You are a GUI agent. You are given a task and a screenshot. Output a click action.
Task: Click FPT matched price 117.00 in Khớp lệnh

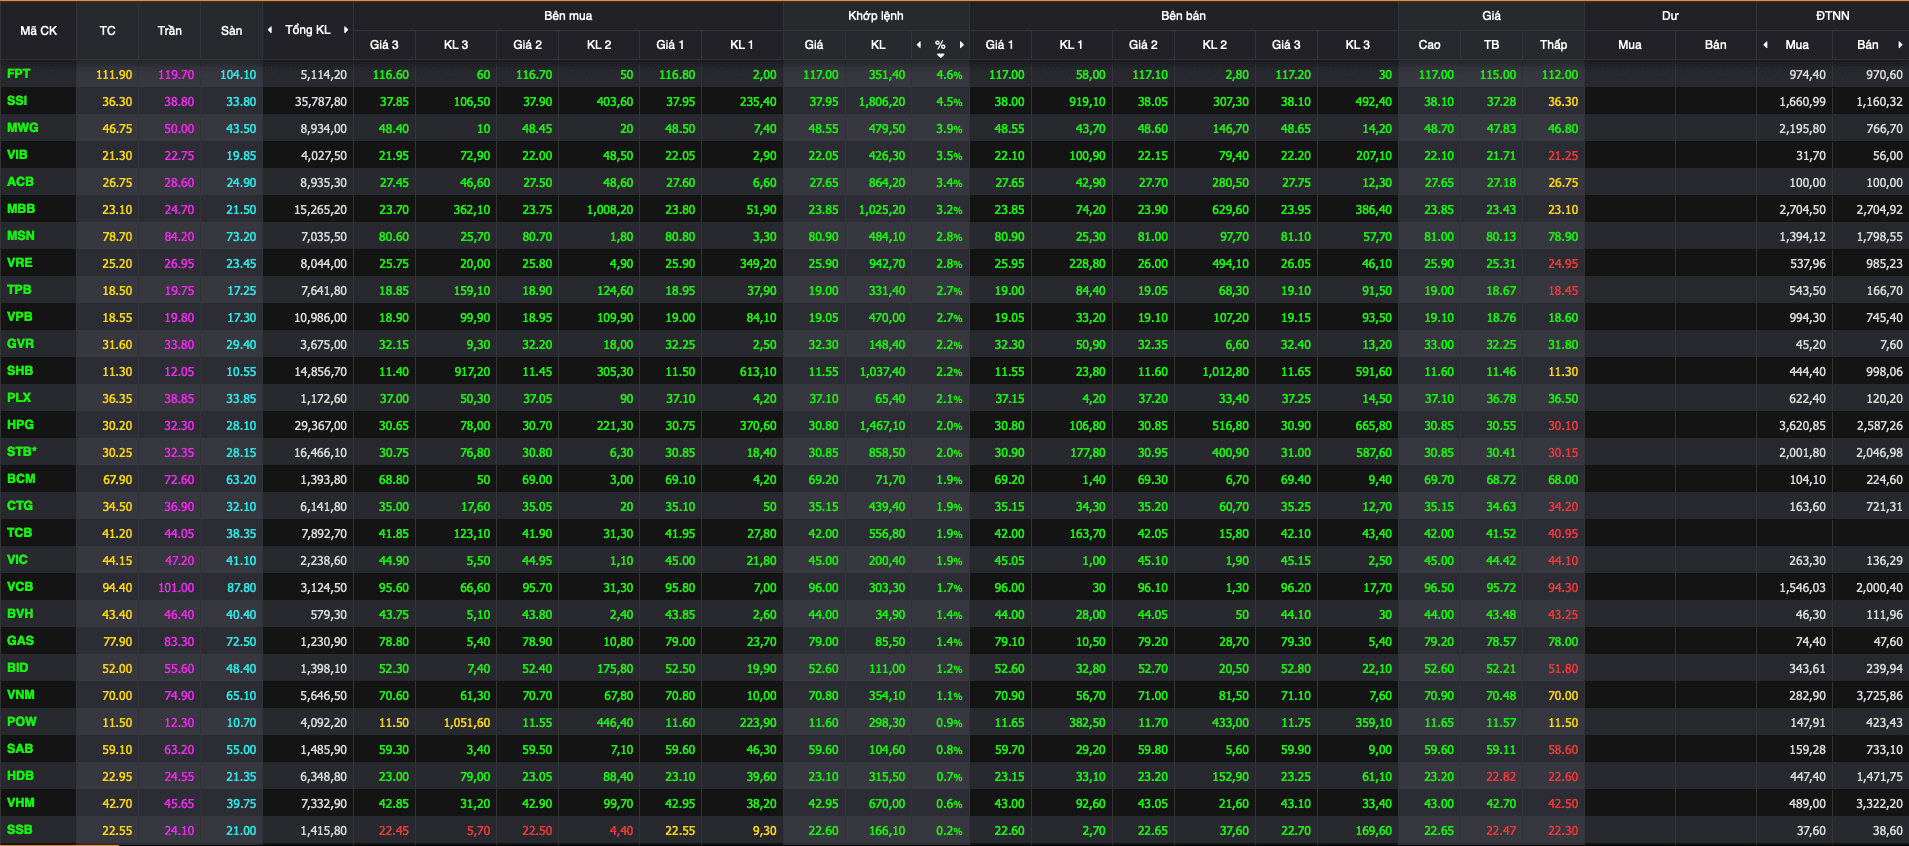pyautogui.click(x=821, y=75)
